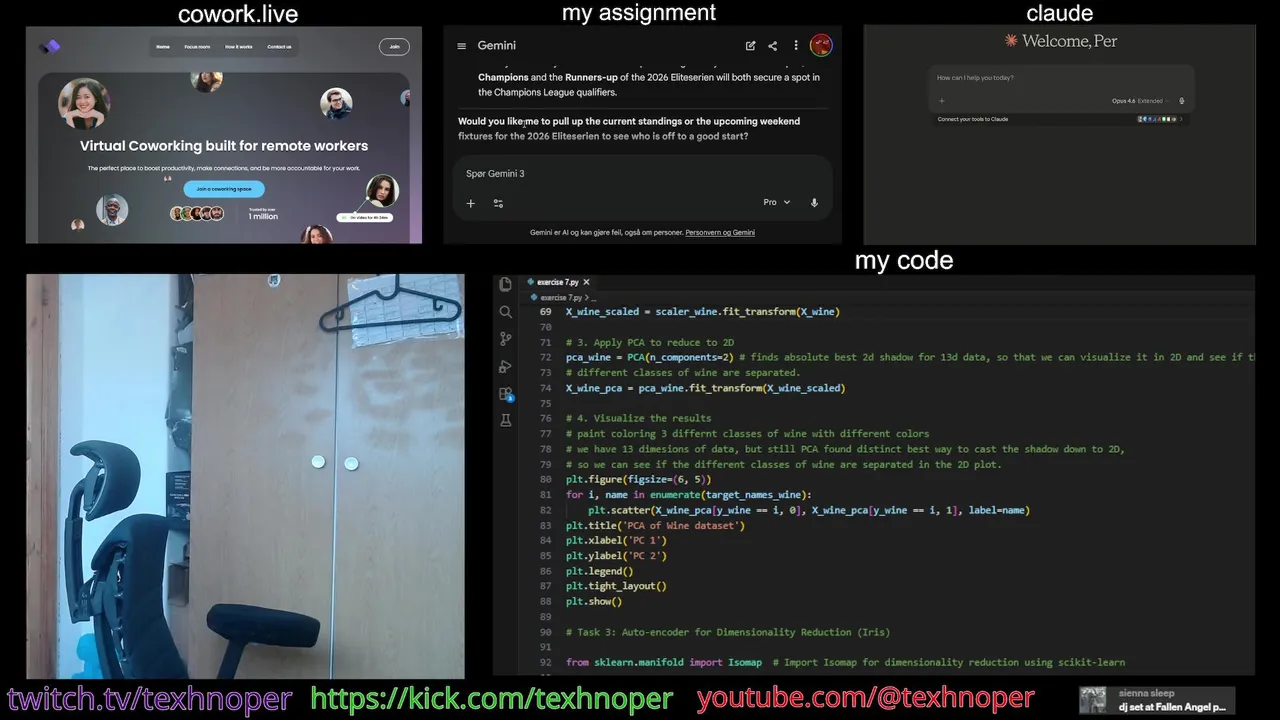Viewport: 1280px width, 720px height.
Task: Click the plus attachment icon in Claude
Action: point(941,101)
